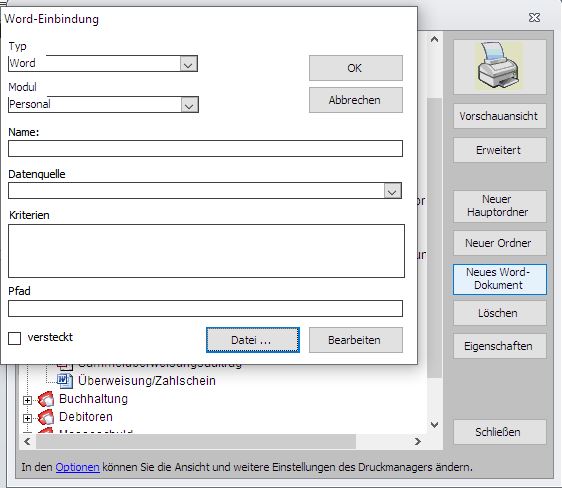Confirm the dialog with OK
Viewport: 562px width, 488px height.
coord(356,68)
